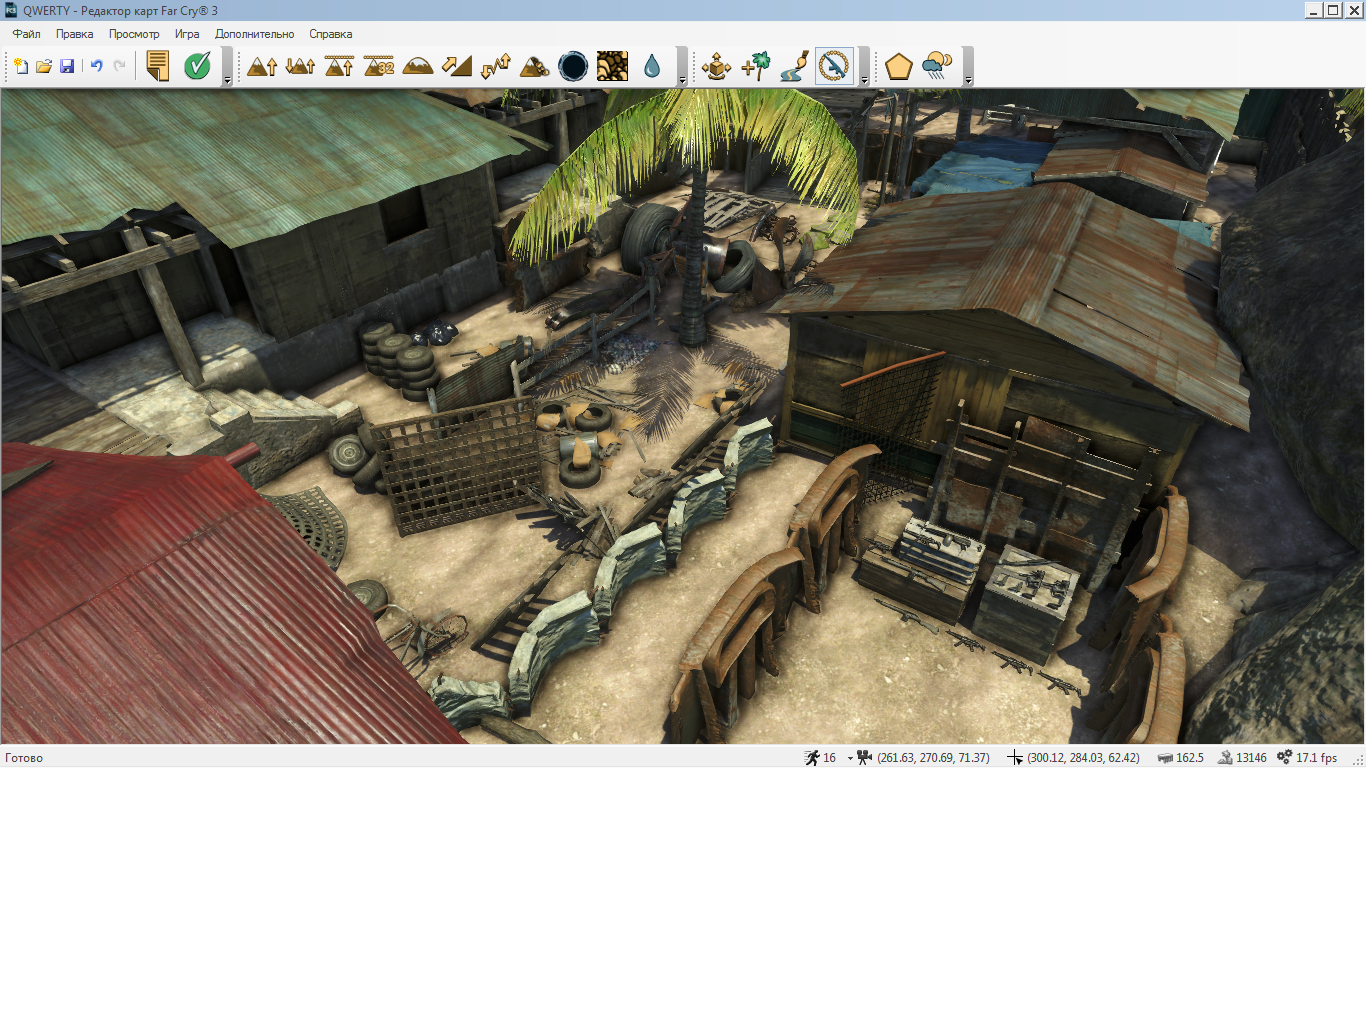
Task: Open the Правка menu
Action: [x=74, y=34]
